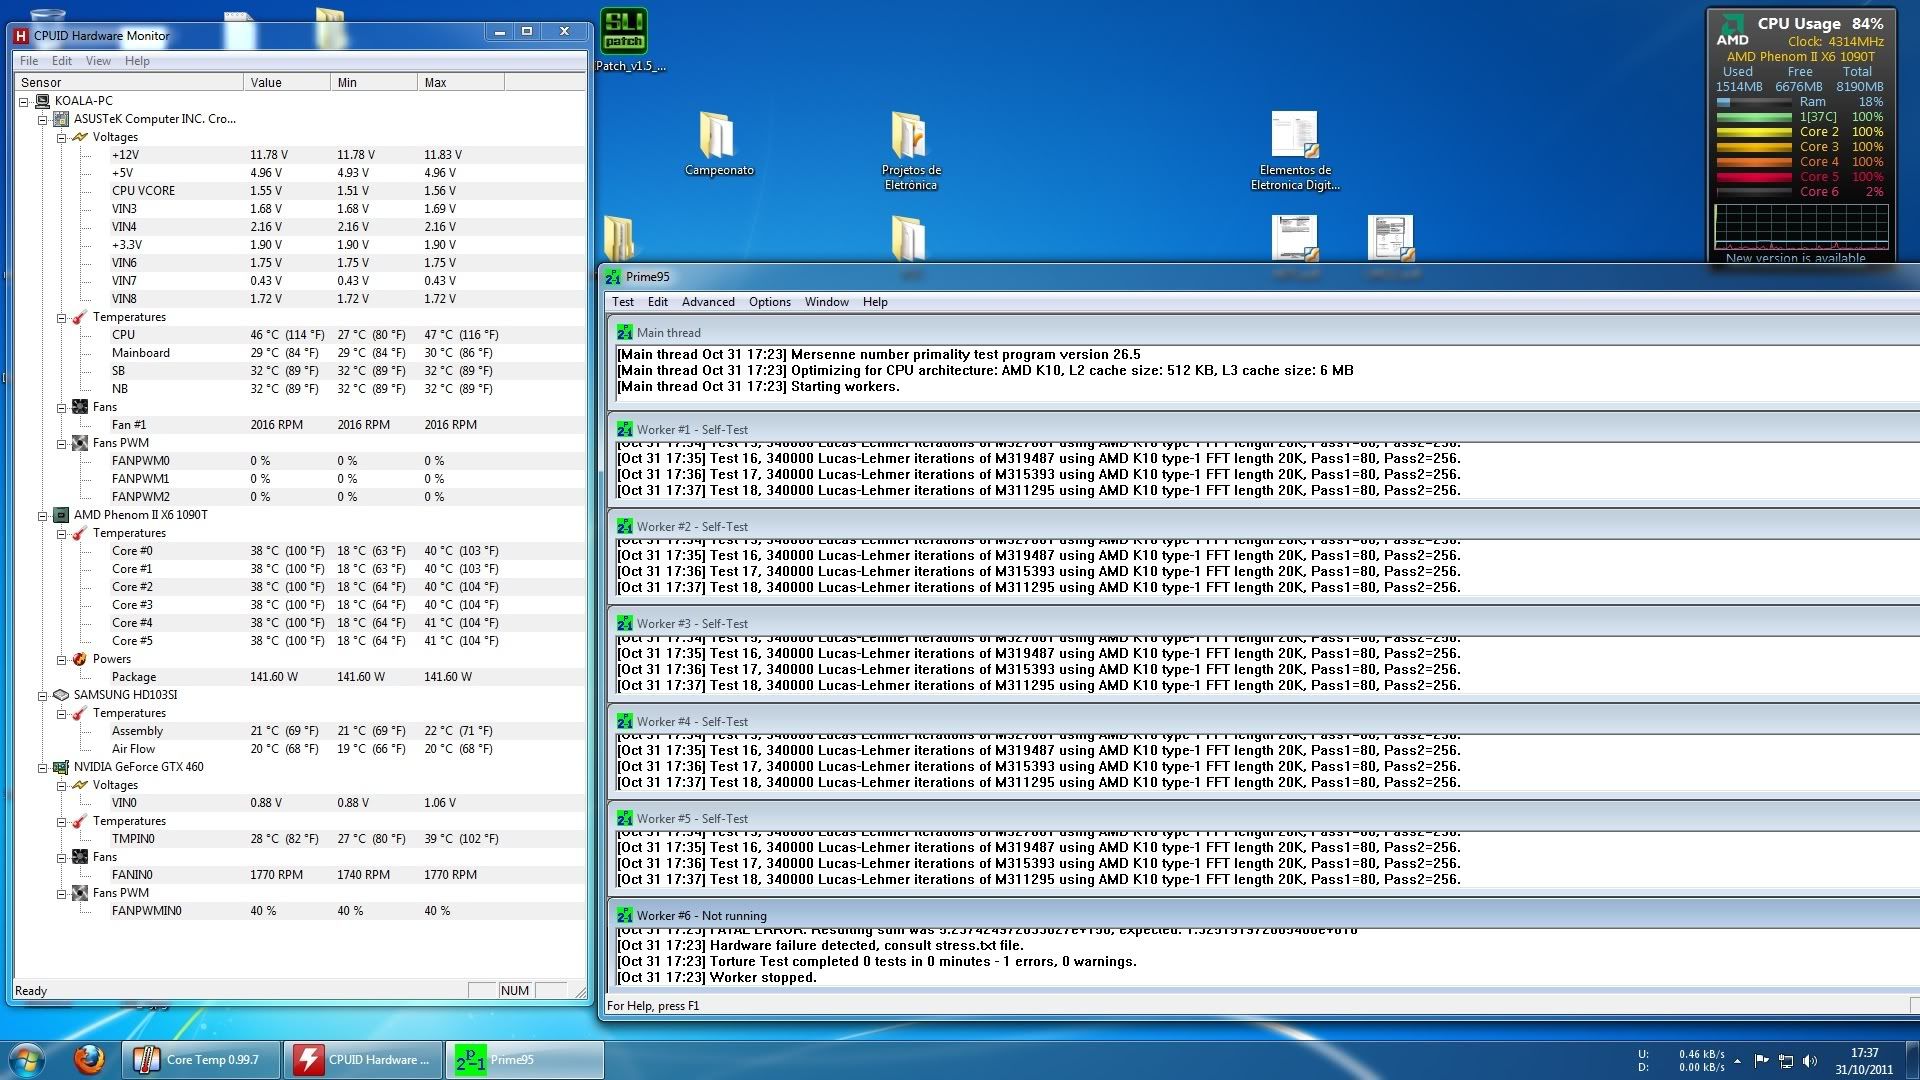
Task: Open the Advanced menu in Prime95
Action: coord(708,301)
